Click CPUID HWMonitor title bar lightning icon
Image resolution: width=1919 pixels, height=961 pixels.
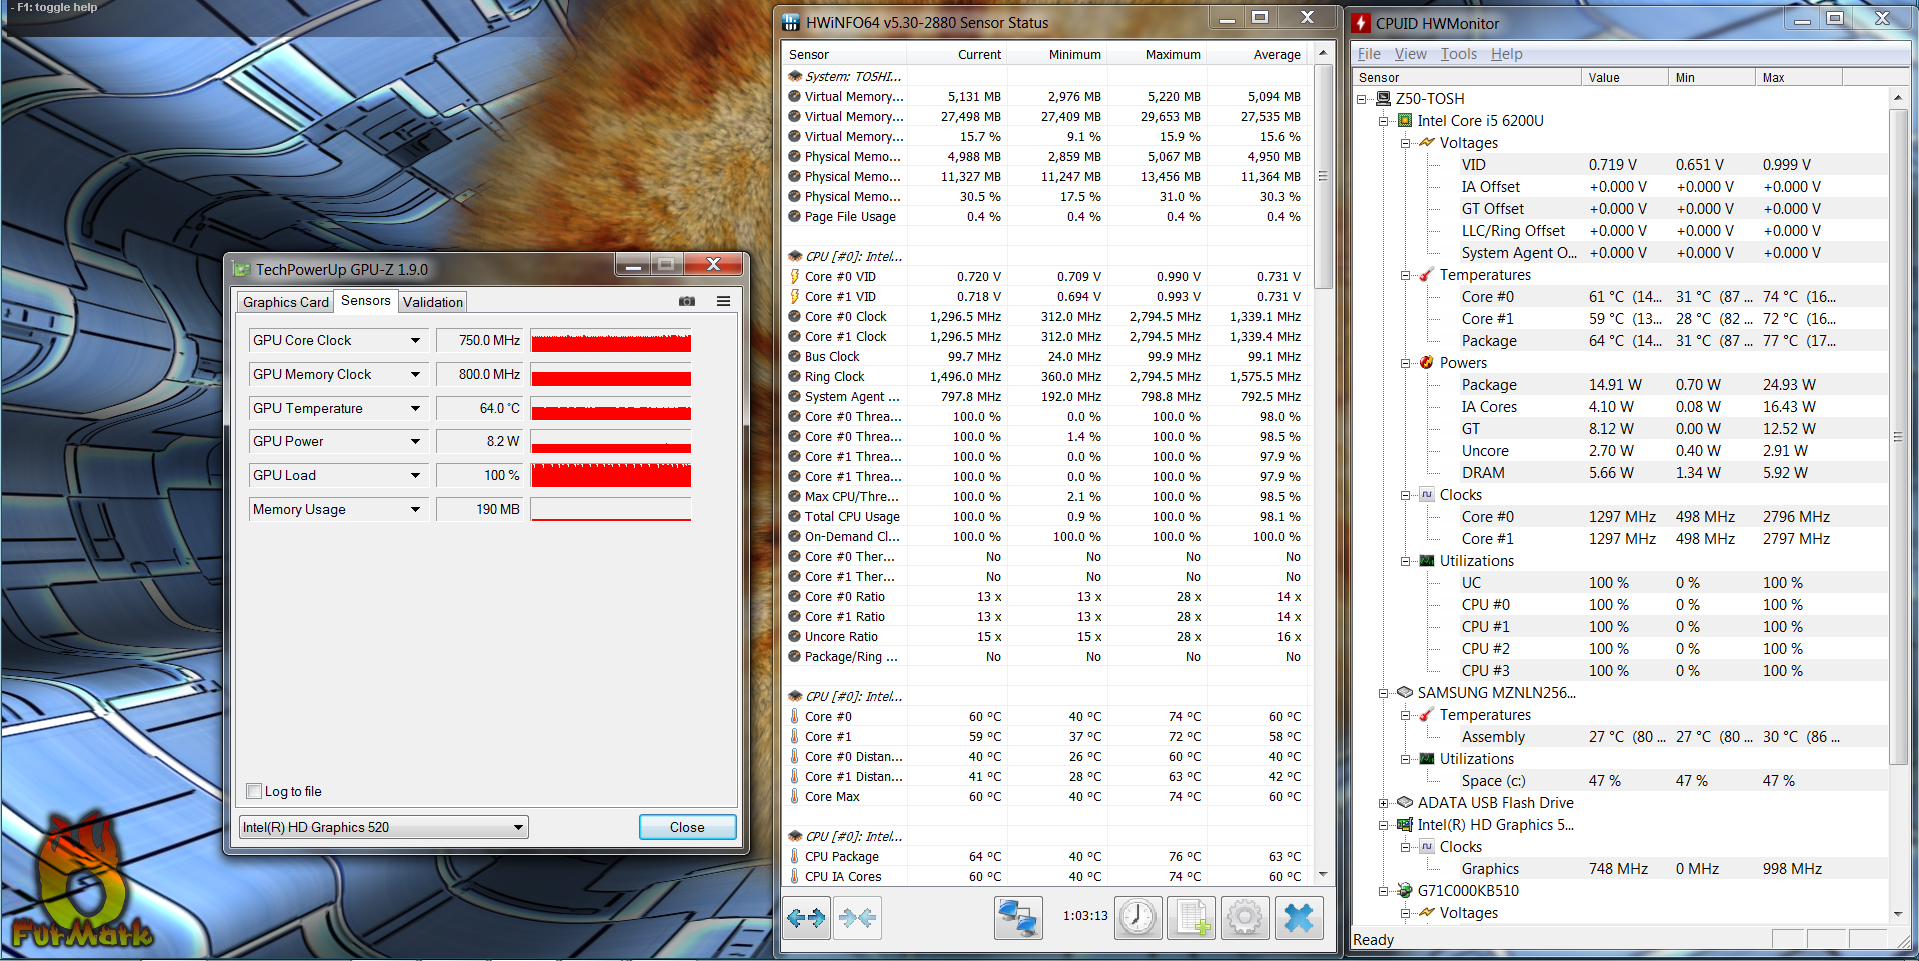click(x=1361, y=23)
